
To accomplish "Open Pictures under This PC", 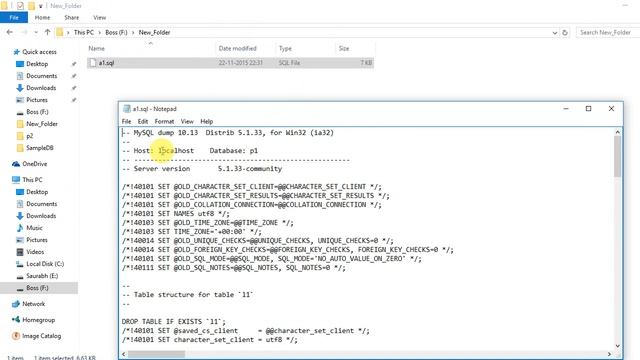I will coord(37,240).
